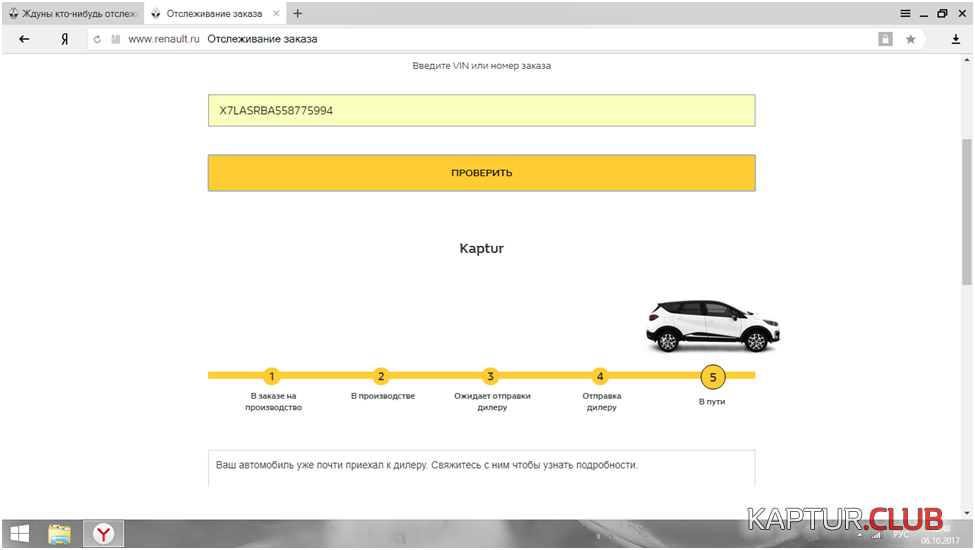The height and width of the screenshot is (550, 975).
Task: Select step 4 Отправка дилеру marker
Action: (600, 376)
